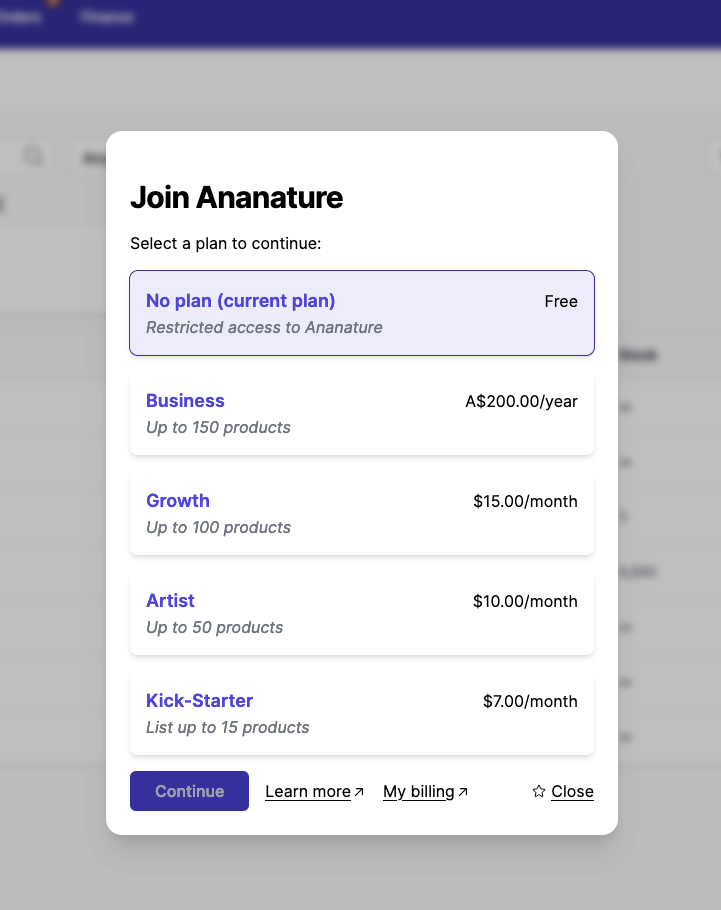721x910 pixels.
Task: Click the external link arrow after Learn more
Action: point(358,789)
